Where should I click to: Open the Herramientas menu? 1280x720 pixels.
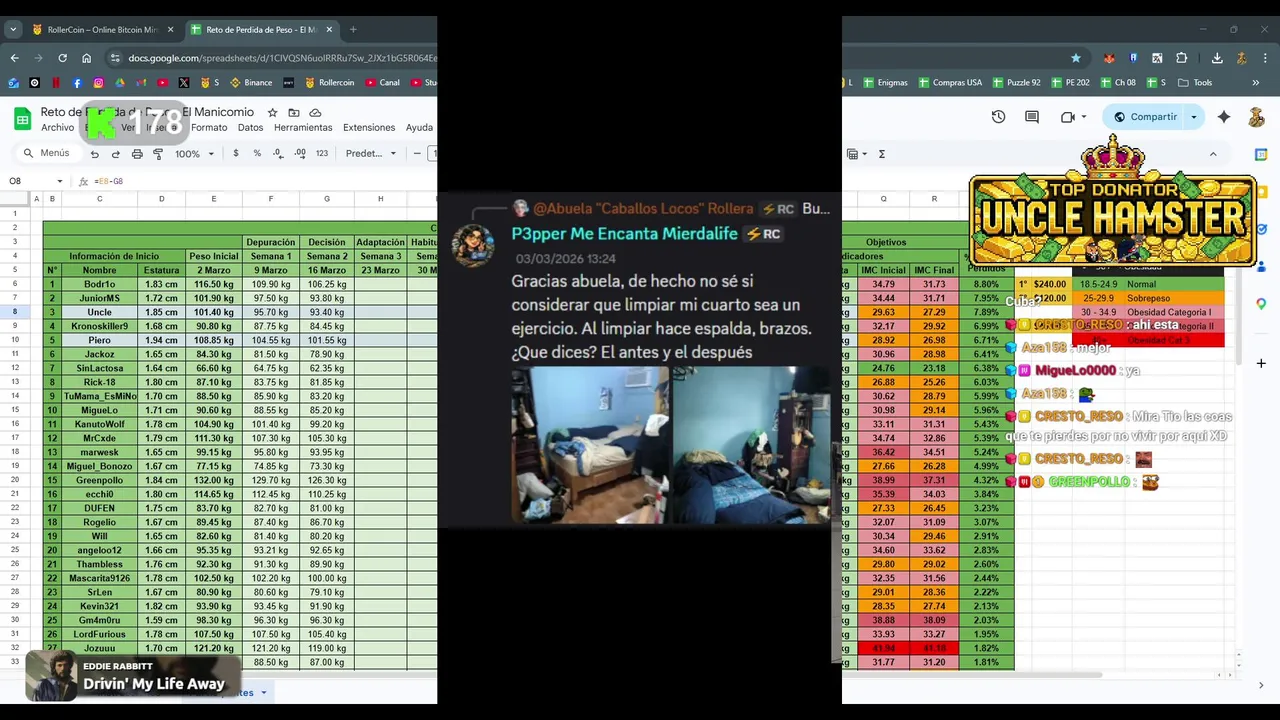pos(303,128)
